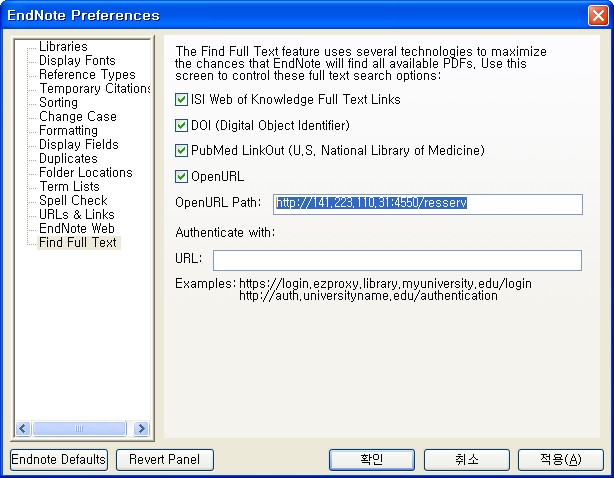
Task: Select URLs & Links category
Action: (x=77, y=215)
